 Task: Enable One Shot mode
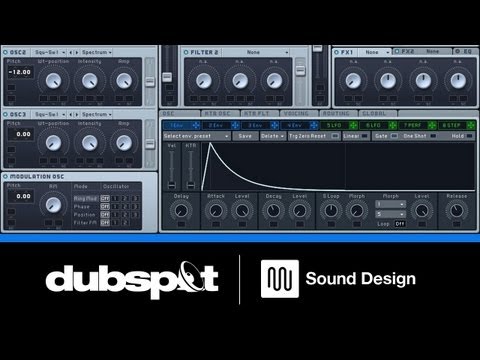coord(433,136)
